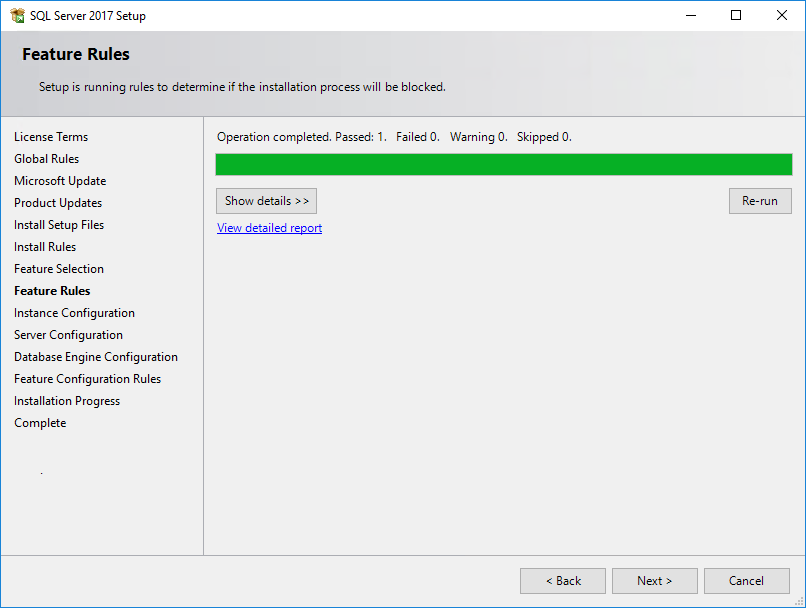Screen dimensions: 806x608
Task: Expand rule results with Show details button
Action: 266,201
